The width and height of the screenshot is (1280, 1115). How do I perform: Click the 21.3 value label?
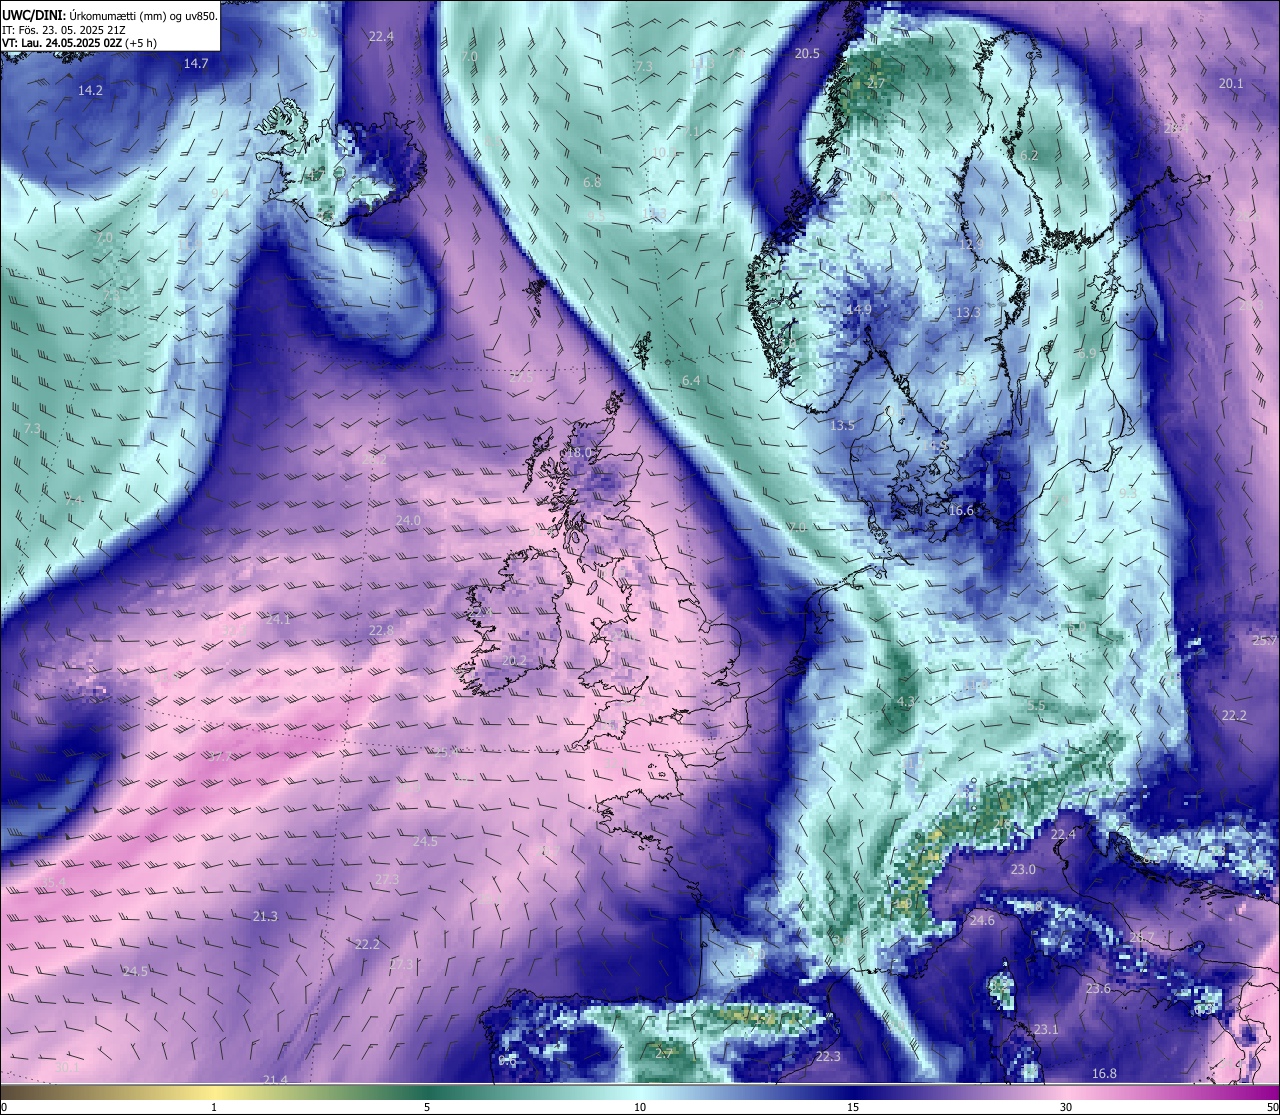point(265,916)
